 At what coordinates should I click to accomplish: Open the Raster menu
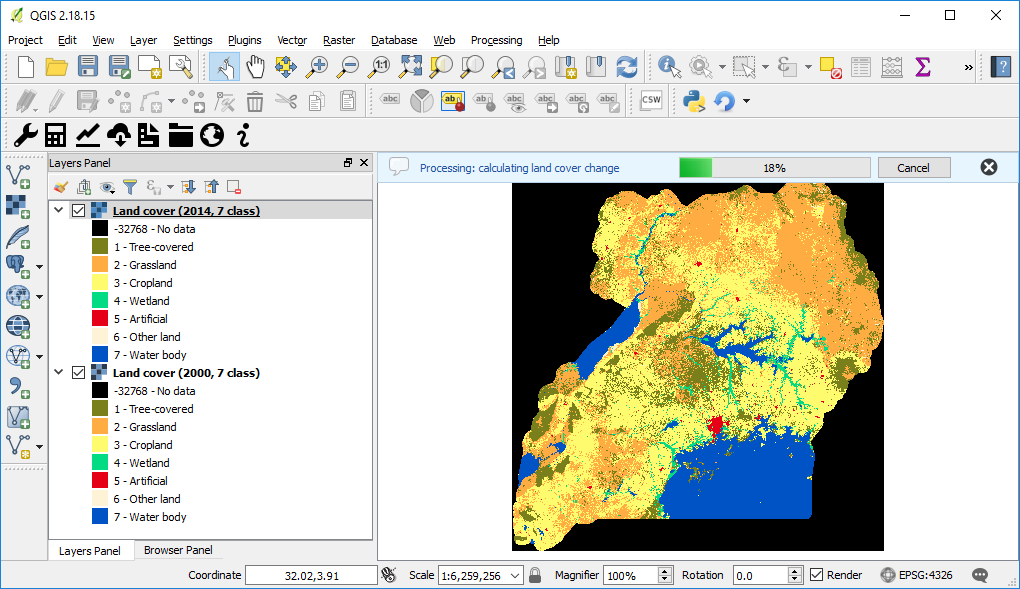[338, 40]
